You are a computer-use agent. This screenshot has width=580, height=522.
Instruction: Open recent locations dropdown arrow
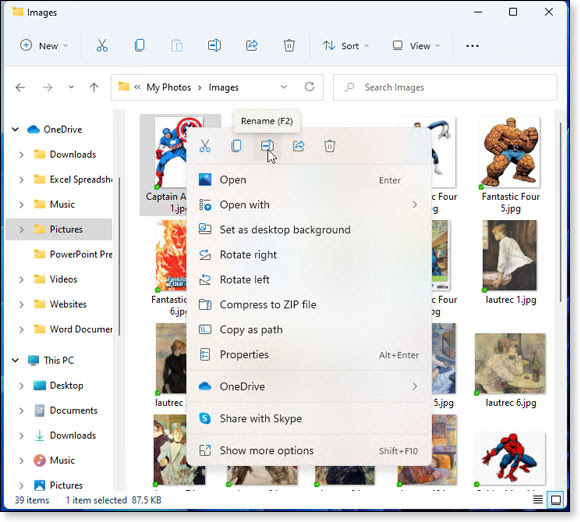point(71,88)
